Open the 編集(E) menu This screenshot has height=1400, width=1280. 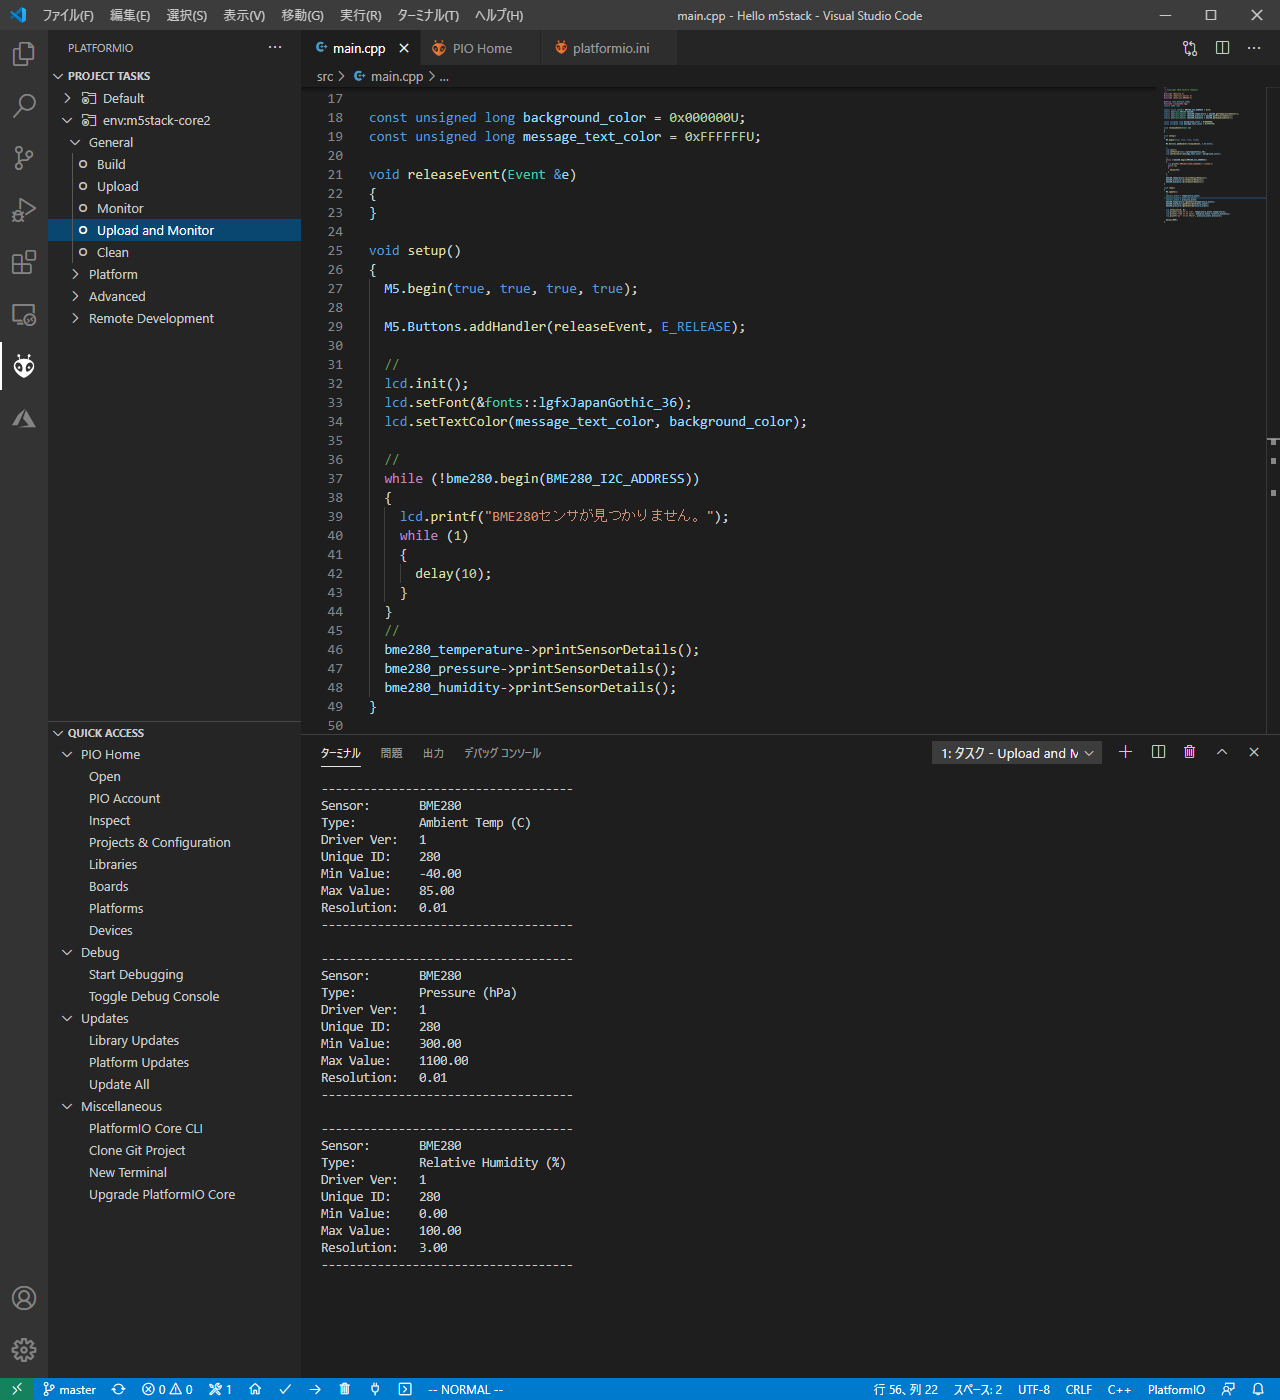130,15
